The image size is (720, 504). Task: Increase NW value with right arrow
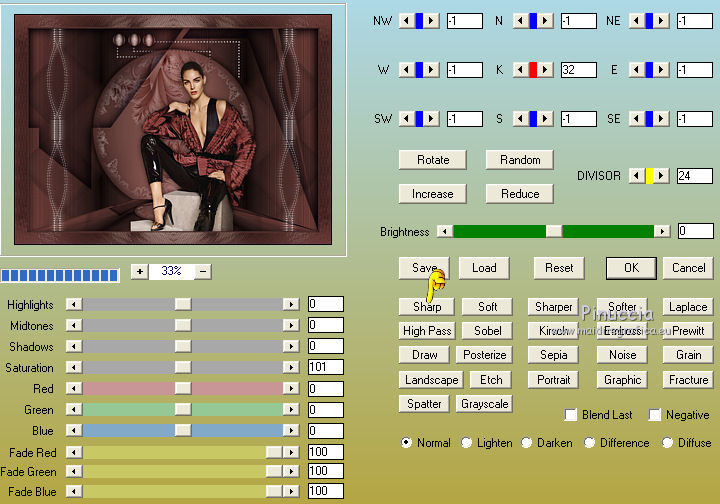click(431, 21)
